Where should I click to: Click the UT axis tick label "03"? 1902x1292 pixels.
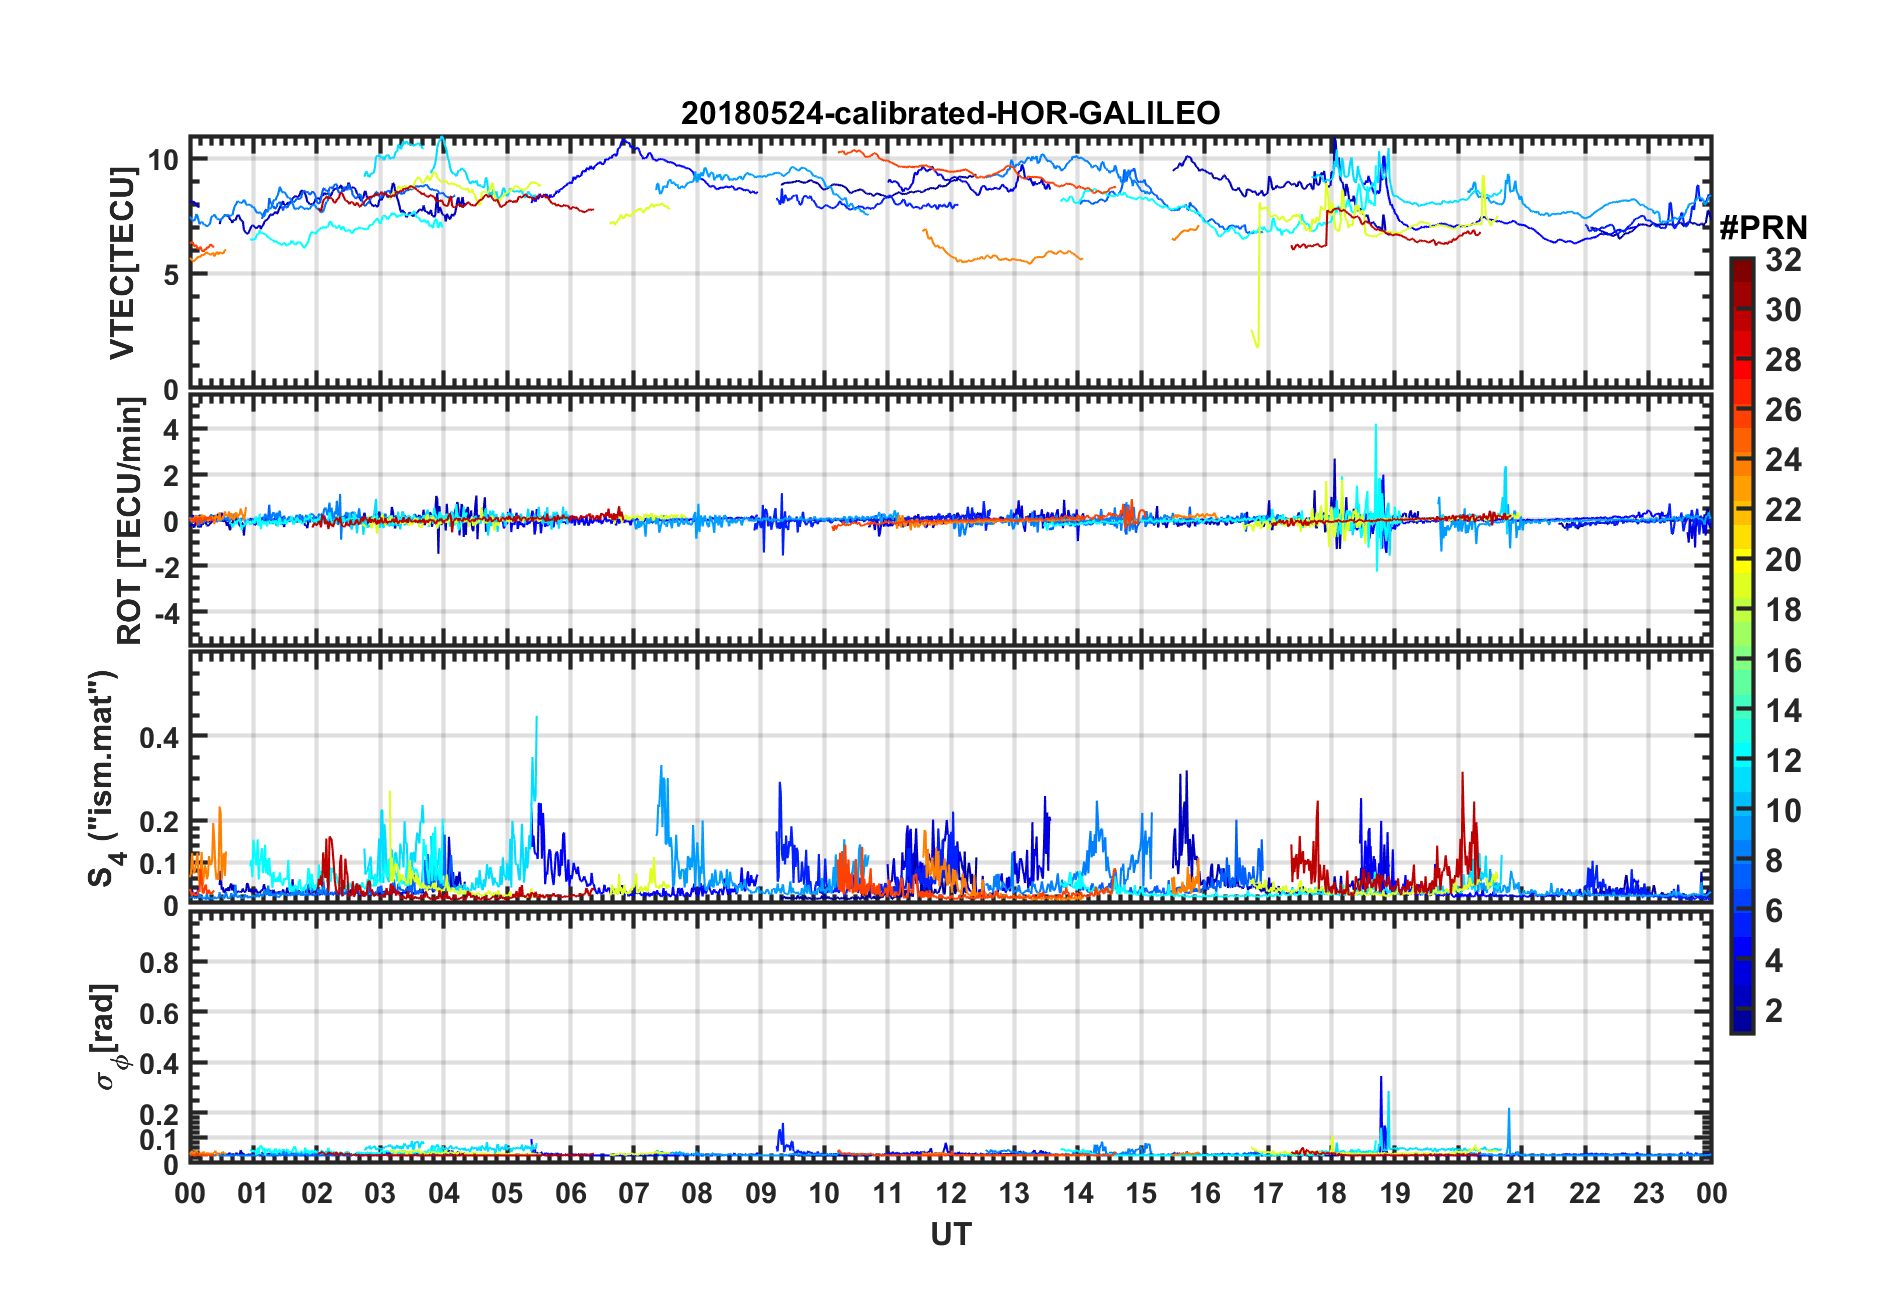point(380,1194)
